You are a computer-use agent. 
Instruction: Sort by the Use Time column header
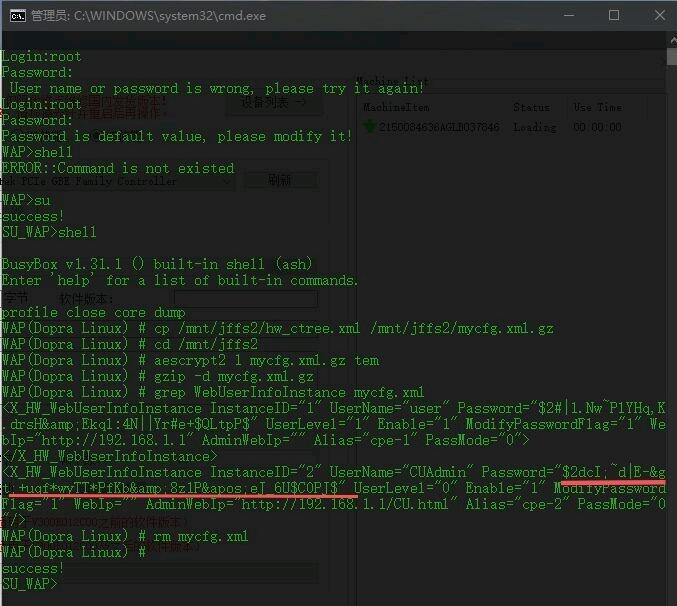coord(598,107)
